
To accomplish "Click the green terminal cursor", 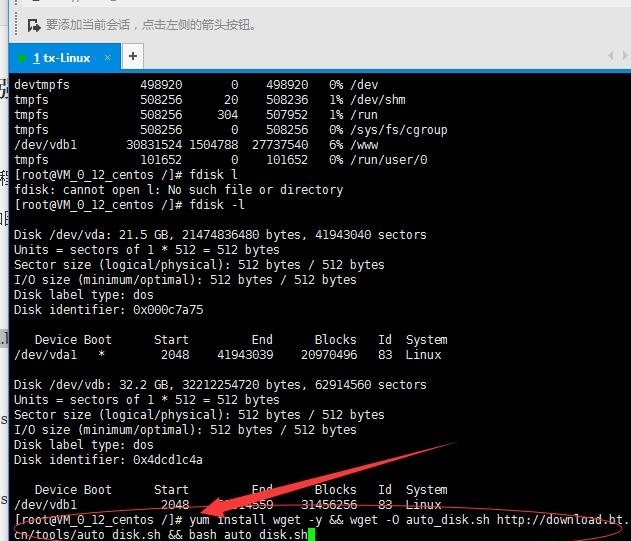I will point(311,535).
